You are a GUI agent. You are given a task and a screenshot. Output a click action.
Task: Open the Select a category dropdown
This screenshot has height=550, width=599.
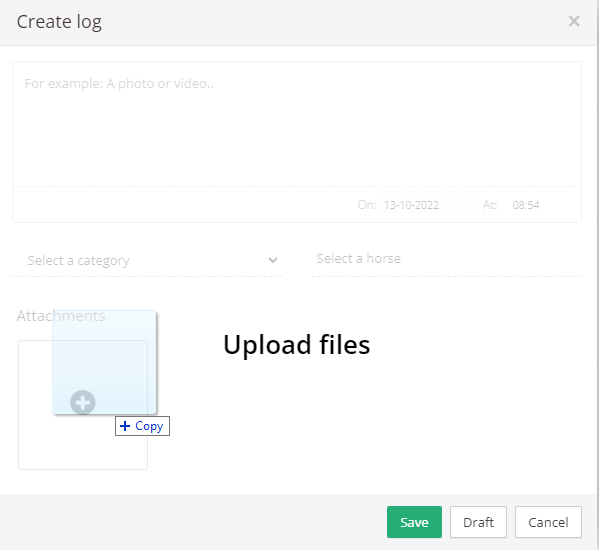(x=147, y=260)
